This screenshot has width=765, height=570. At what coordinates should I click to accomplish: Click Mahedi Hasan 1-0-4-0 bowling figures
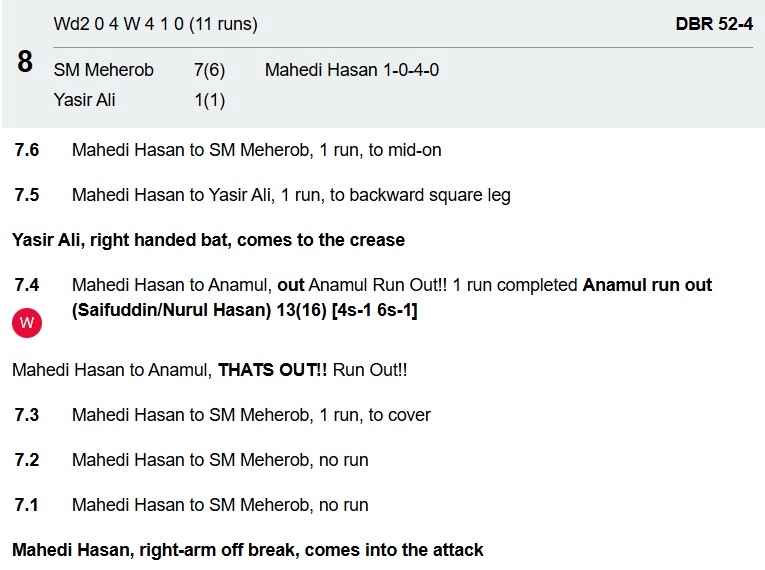click(x=352, y=69)
